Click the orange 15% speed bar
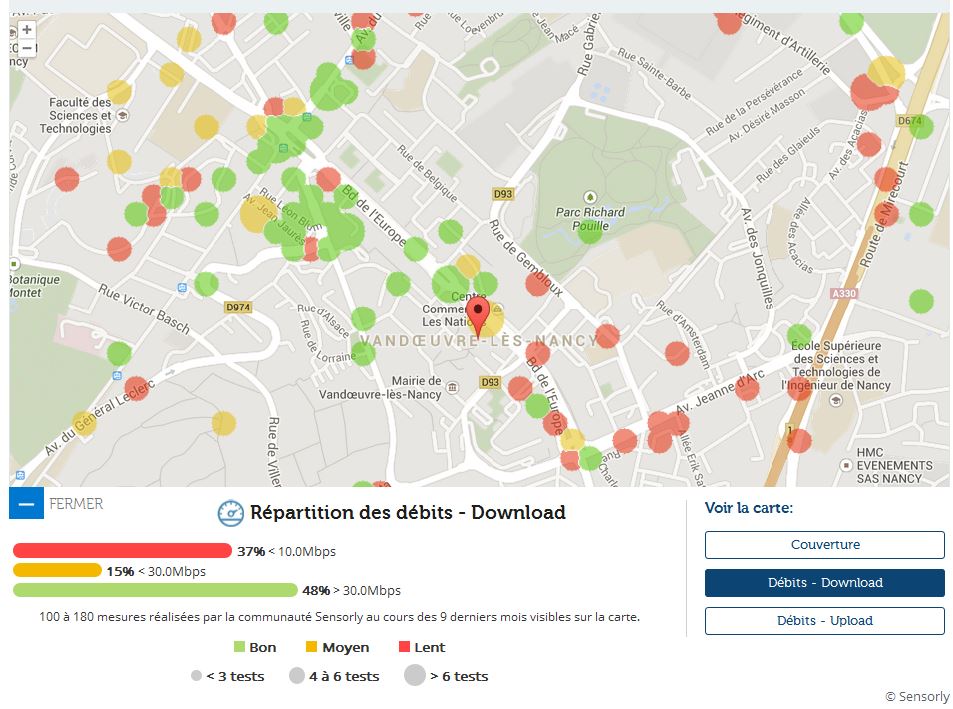953x709 pixels. (57, 571)
